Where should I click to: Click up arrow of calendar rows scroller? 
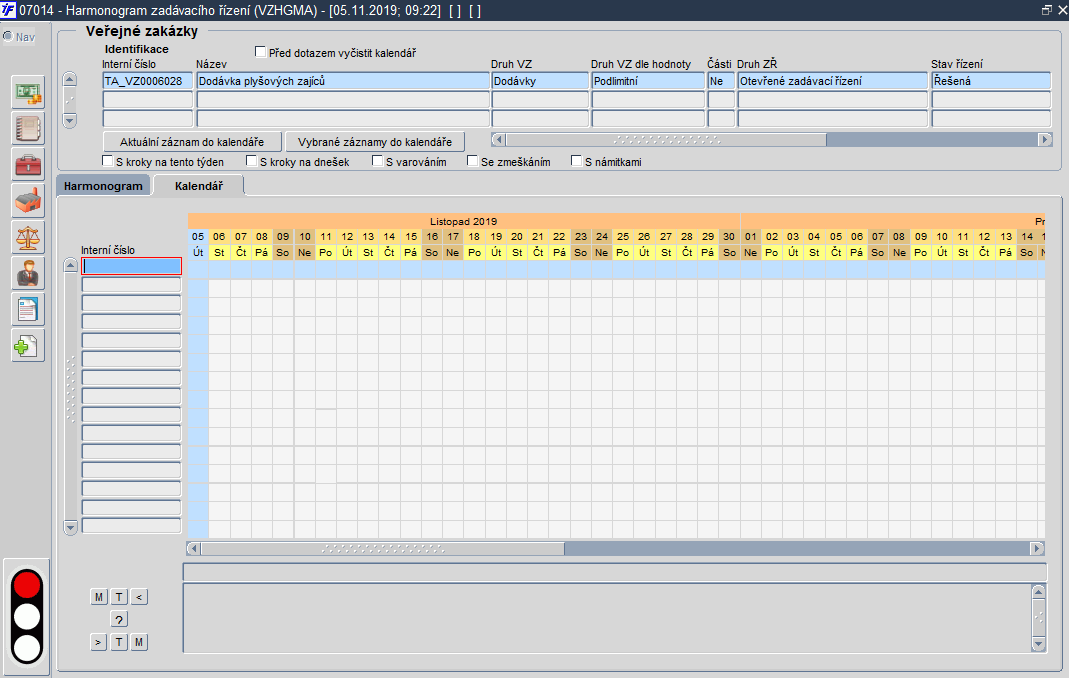click(70, 265)
